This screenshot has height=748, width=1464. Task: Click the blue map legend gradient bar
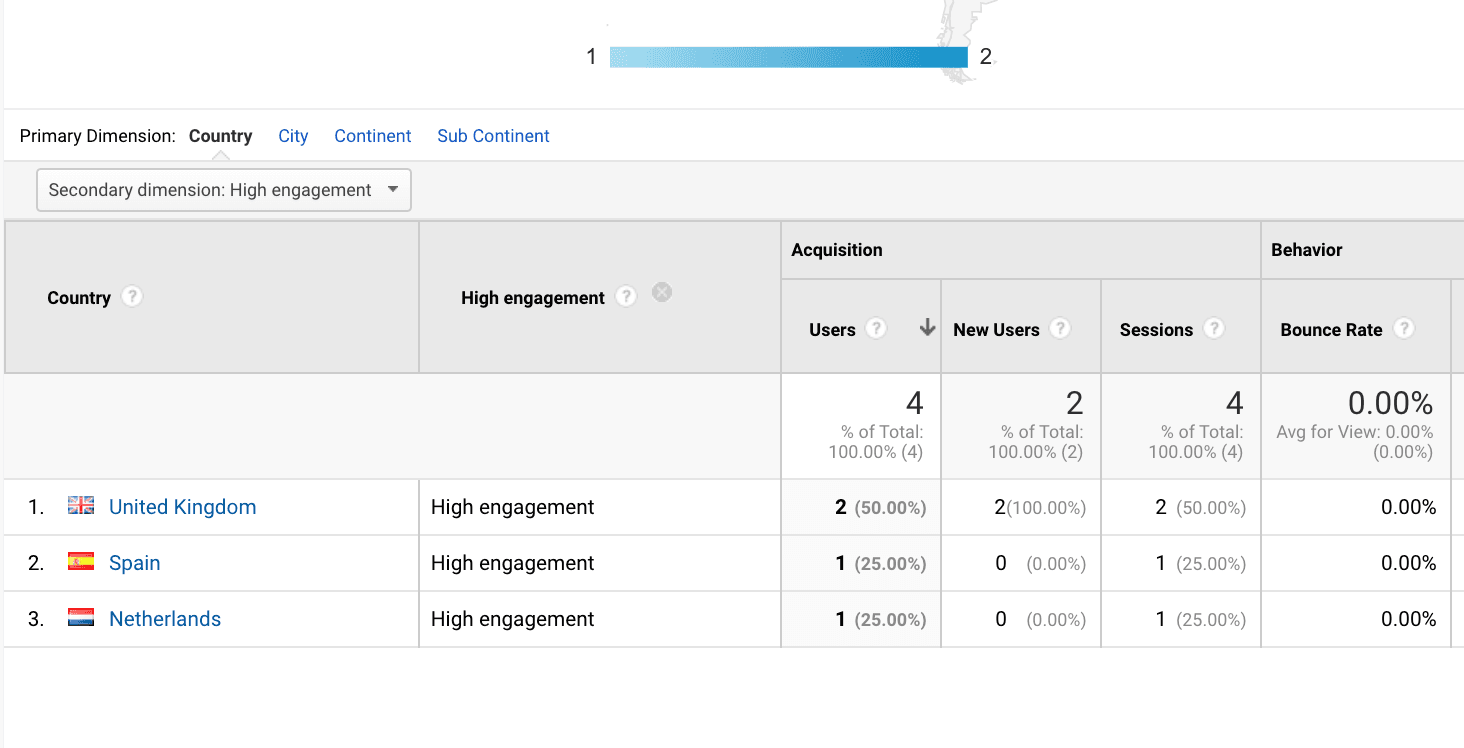point(789,57)
